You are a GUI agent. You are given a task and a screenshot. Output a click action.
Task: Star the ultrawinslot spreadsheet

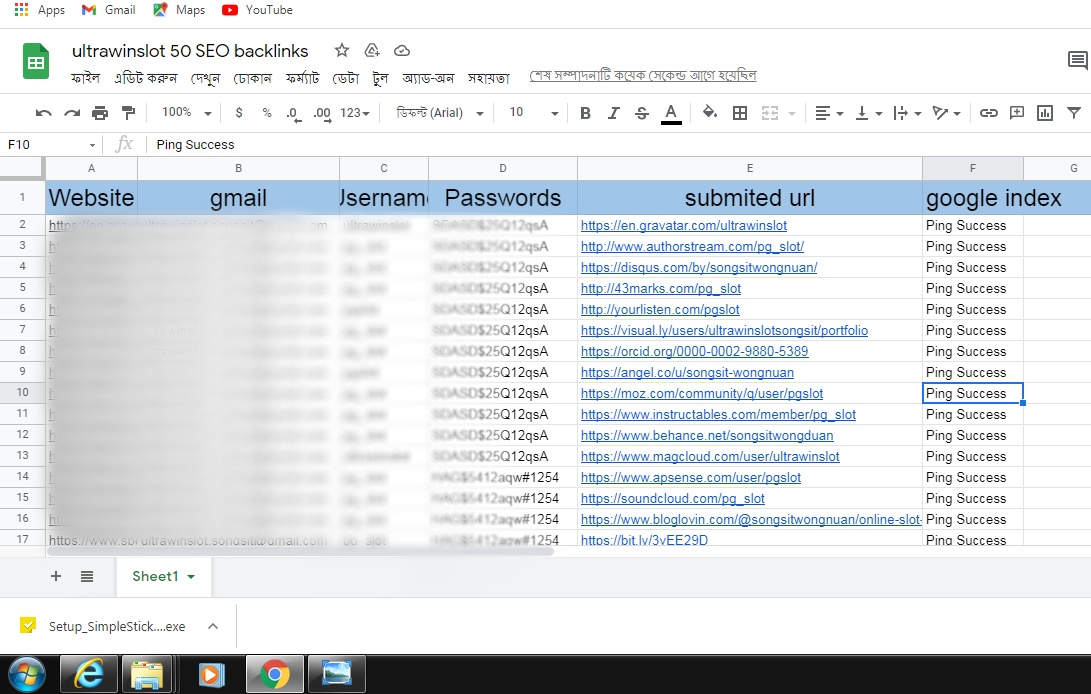coord(341,50)
